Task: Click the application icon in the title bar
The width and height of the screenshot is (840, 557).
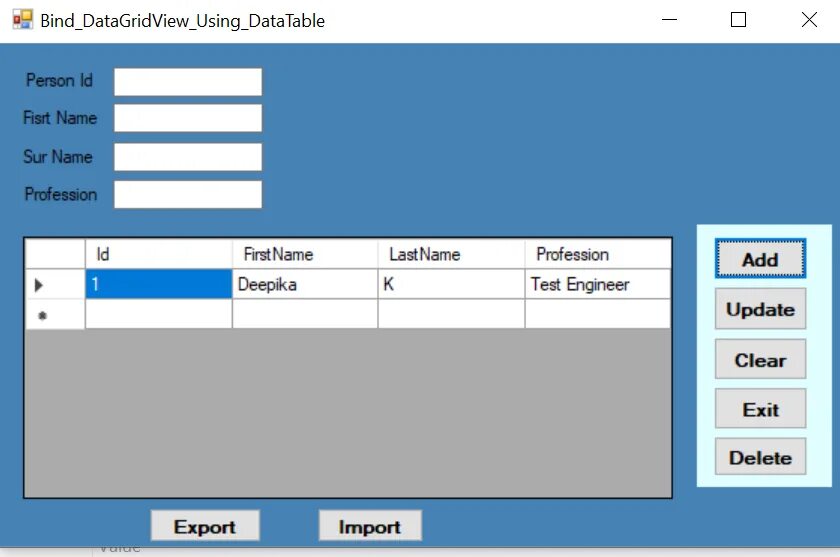Action: point(23,20)
